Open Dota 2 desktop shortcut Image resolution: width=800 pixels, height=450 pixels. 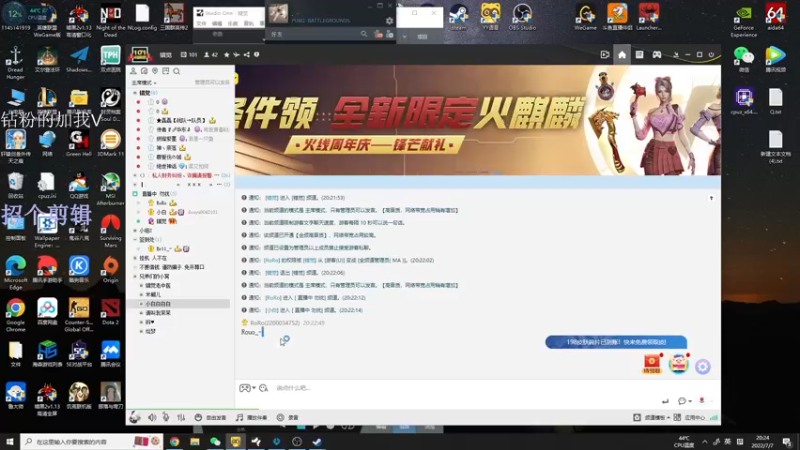[110, 312]
